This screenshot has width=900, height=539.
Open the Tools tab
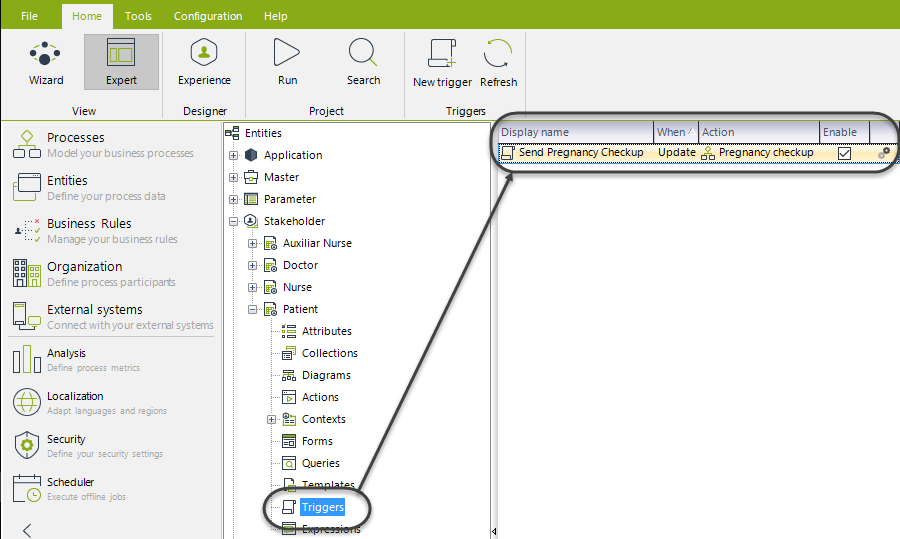pos(138,16)
